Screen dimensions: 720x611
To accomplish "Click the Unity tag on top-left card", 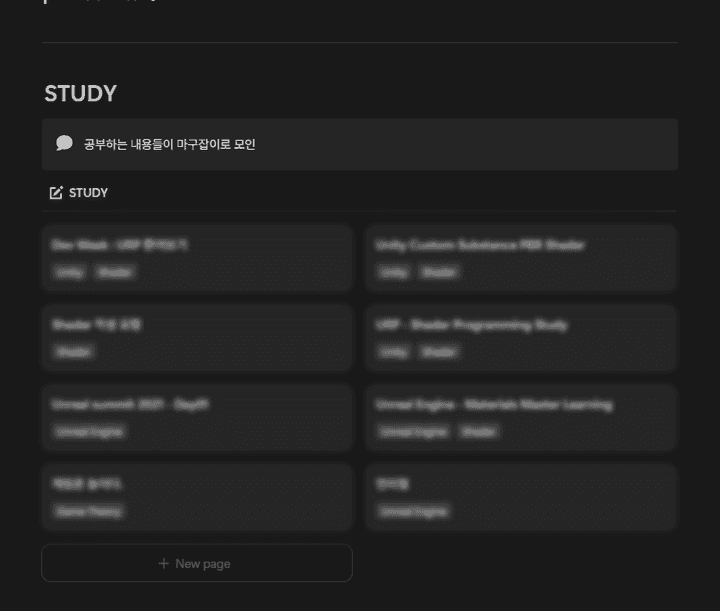I will [x=69, y=272].
